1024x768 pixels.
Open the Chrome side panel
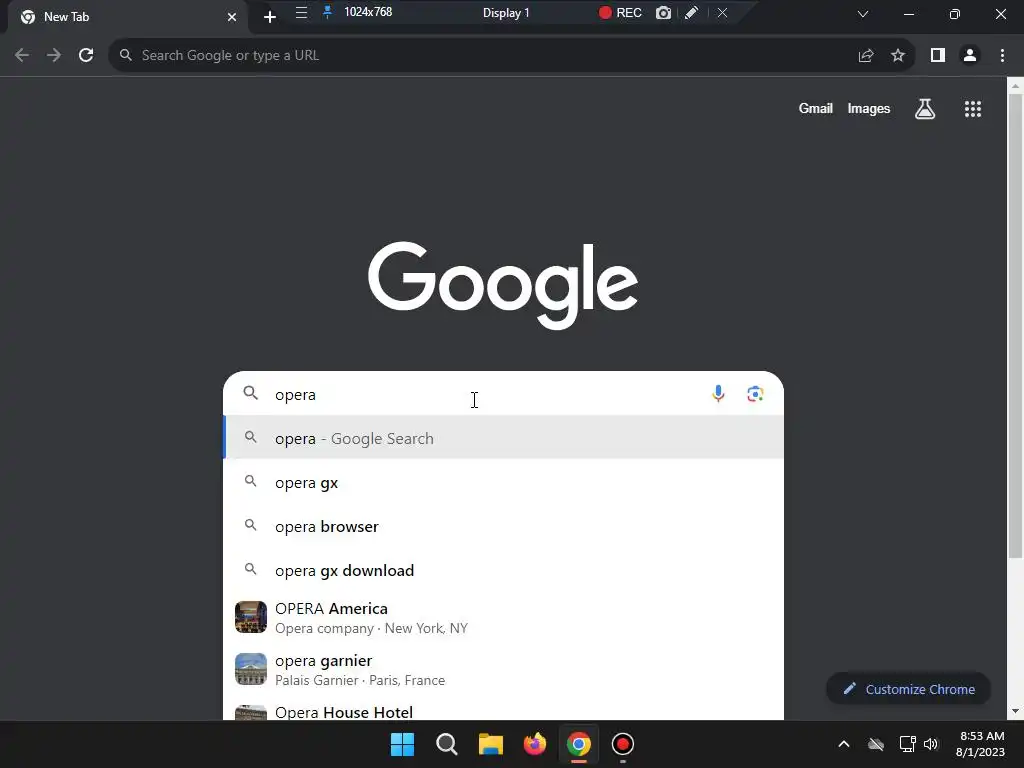coord(938,56)
